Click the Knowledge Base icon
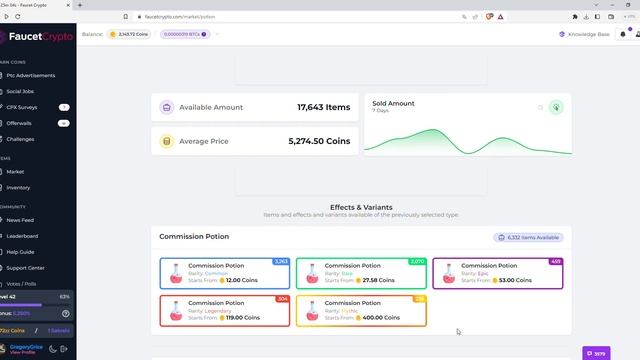Screen dimensions: 640x360 tap(562, 34)
